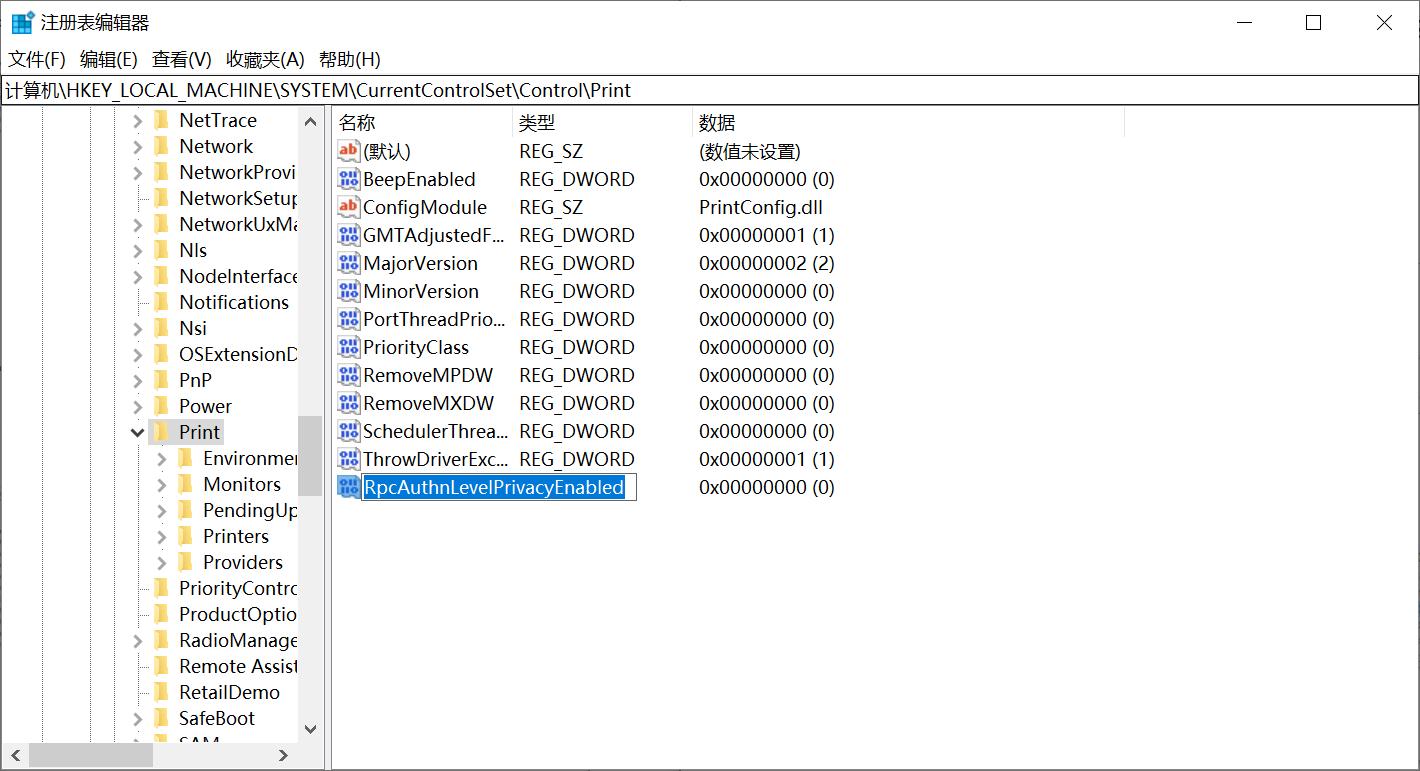Click the ab icon next to (默认)
The image size is (1420, 771).
(348, 151)
